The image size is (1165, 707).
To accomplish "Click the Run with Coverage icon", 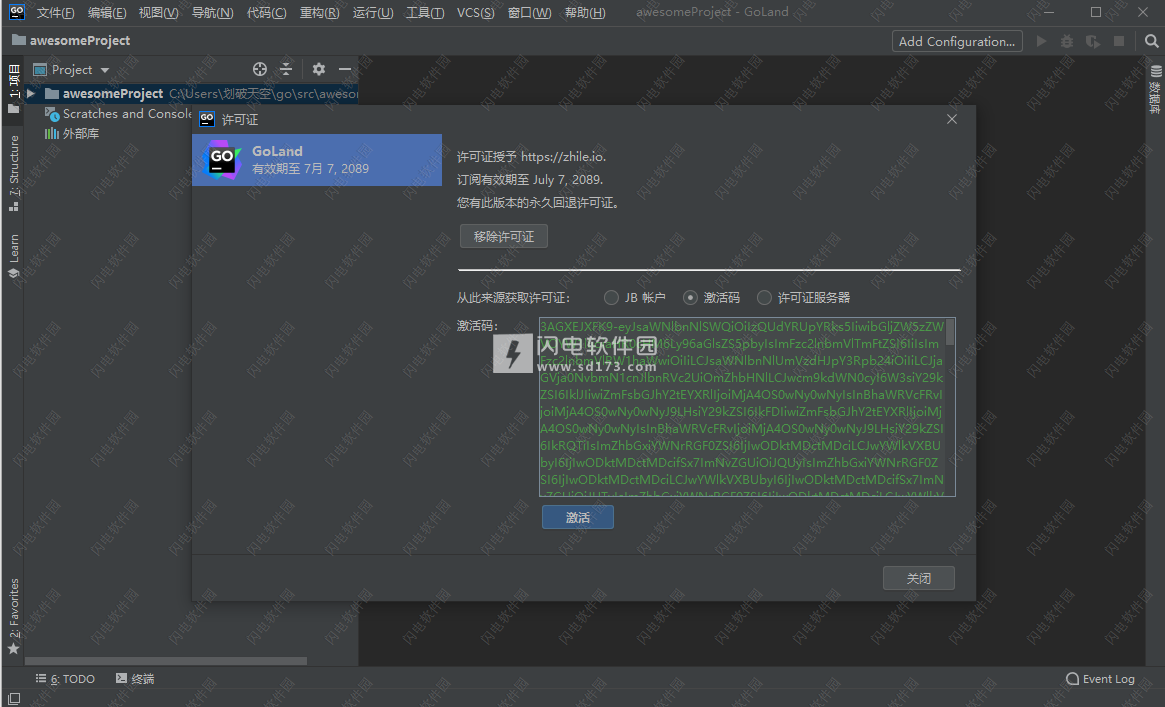I will [1093, 42].
